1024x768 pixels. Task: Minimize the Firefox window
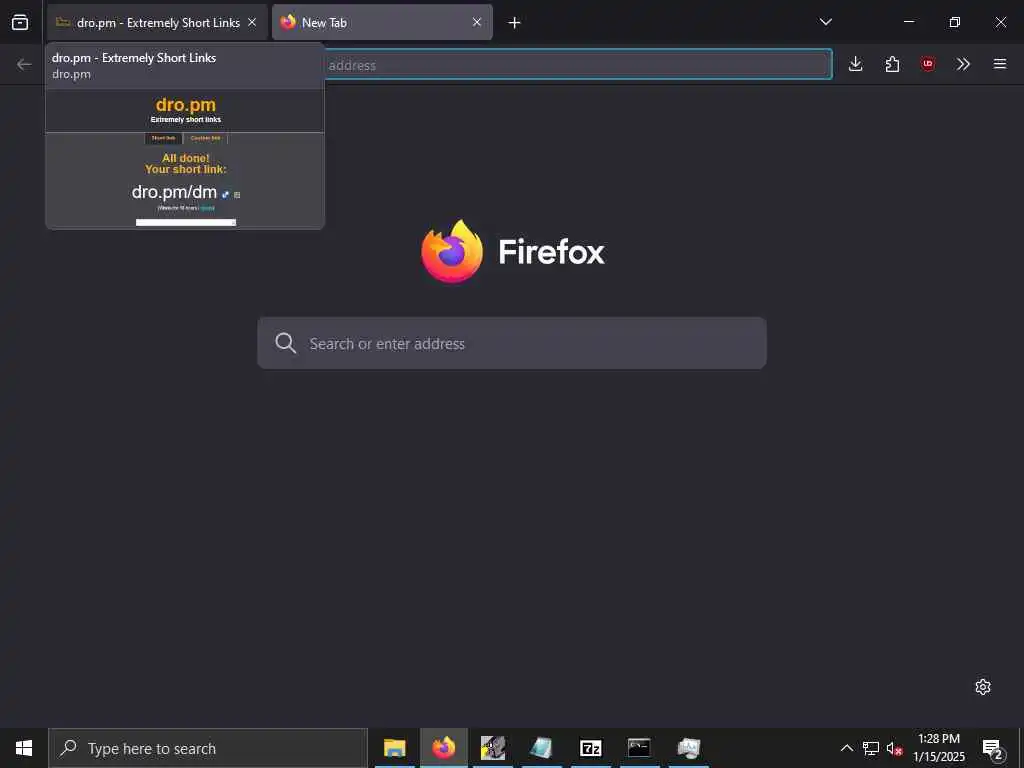pos(908,22)
